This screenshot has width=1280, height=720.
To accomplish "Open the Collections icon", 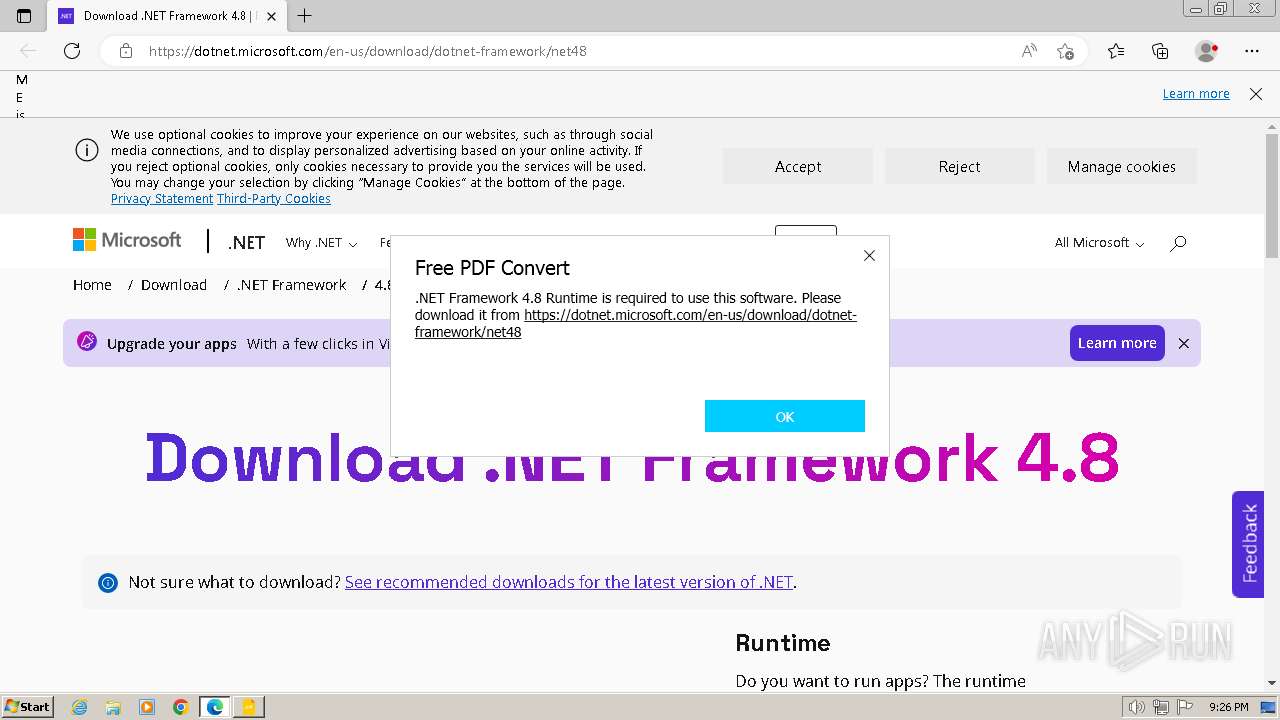I will tap(1160, 51).
